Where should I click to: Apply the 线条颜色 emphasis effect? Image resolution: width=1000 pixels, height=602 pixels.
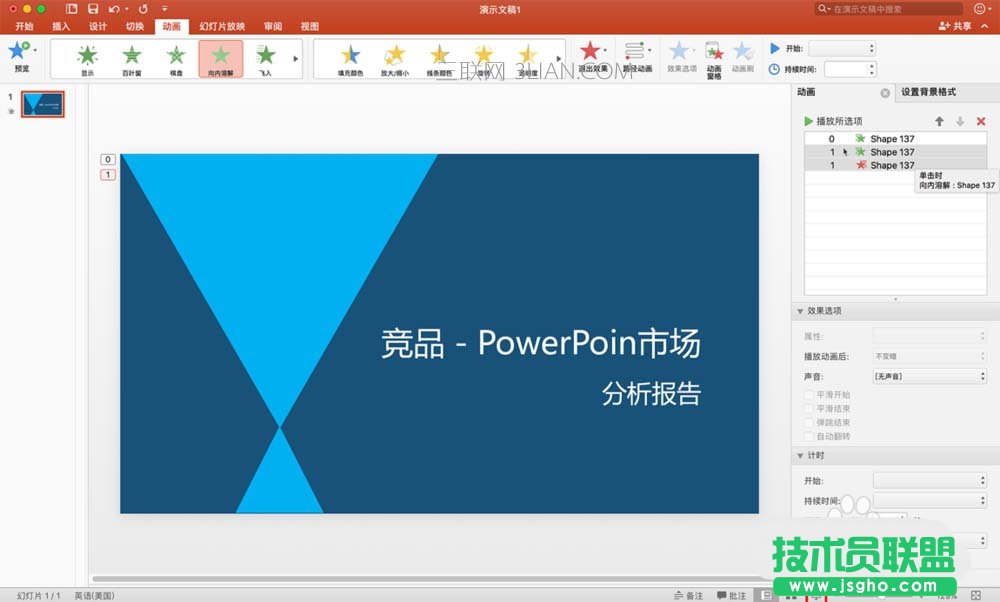(x=439, y=59)
